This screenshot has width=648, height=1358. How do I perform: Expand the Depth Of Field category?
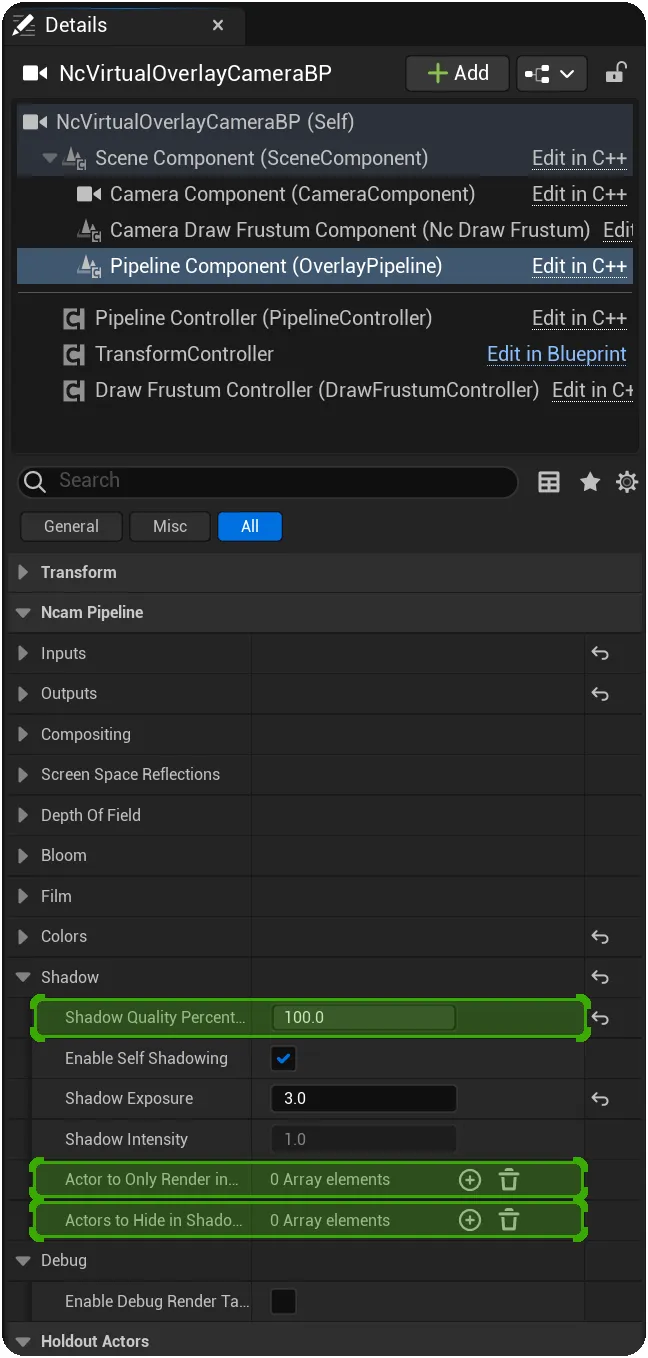click(x=23, y=815)
